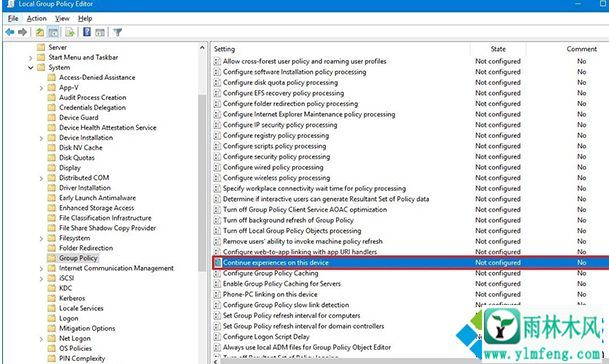Select the Group Policy folder in tree
Screen dimensions: 609x364
[78, 258]
